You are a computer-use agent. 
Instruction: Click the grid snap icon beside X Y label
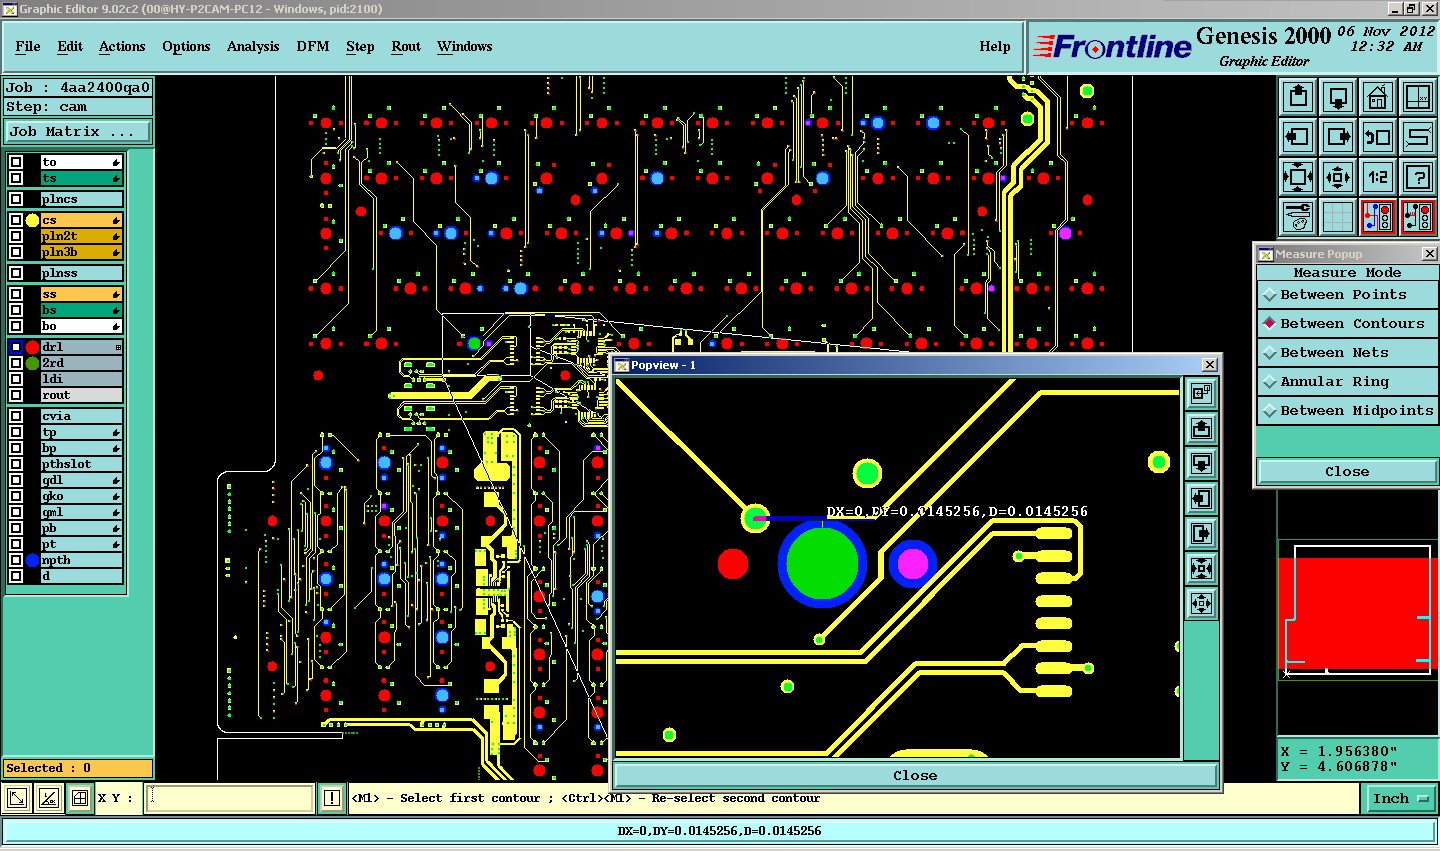(79, 798)
